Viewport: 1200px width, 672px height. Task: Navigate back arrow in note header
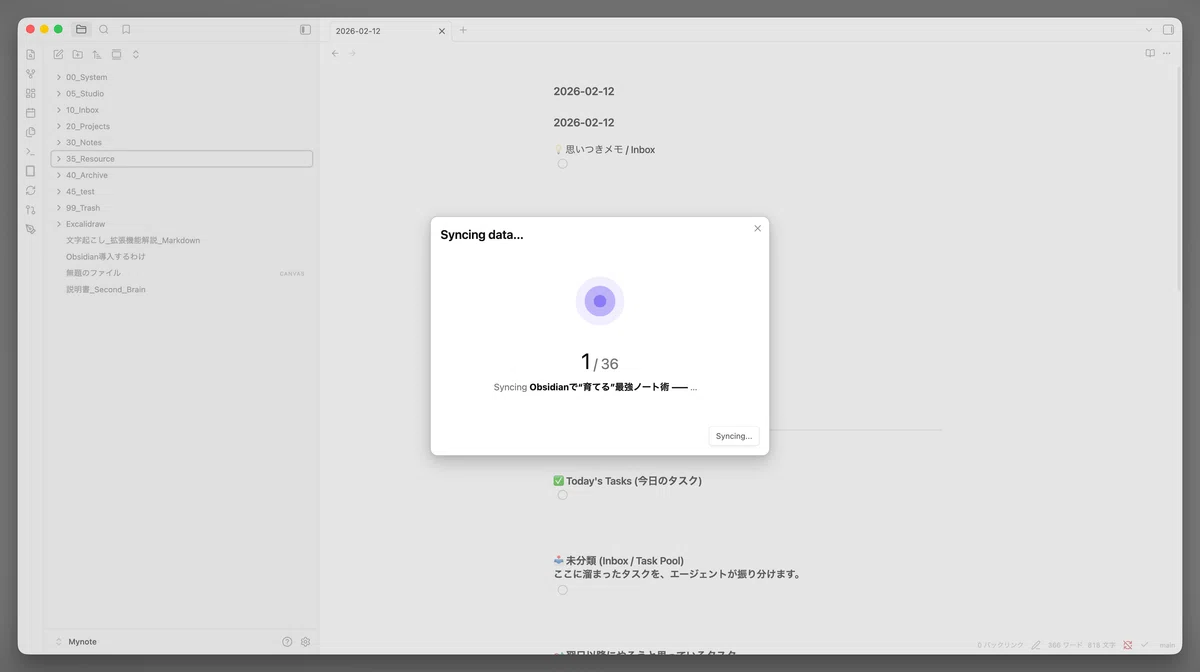click(335, 53)
